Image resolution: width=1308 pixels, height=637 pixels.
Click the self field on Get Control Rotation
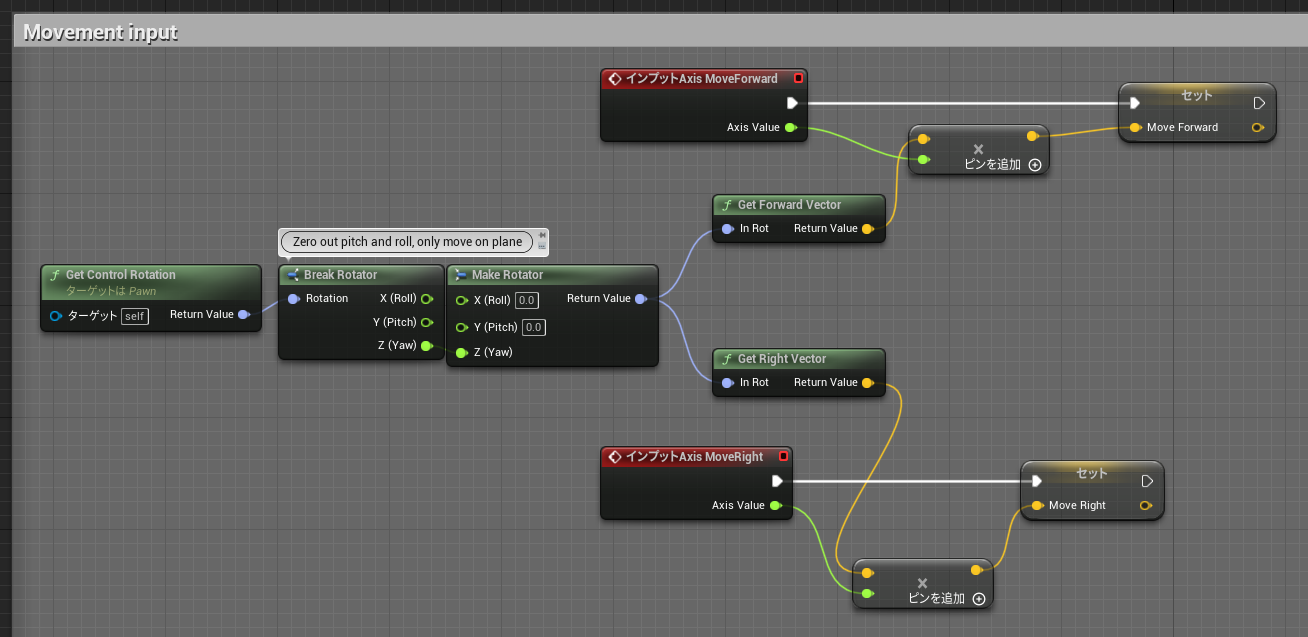point(135,316)
